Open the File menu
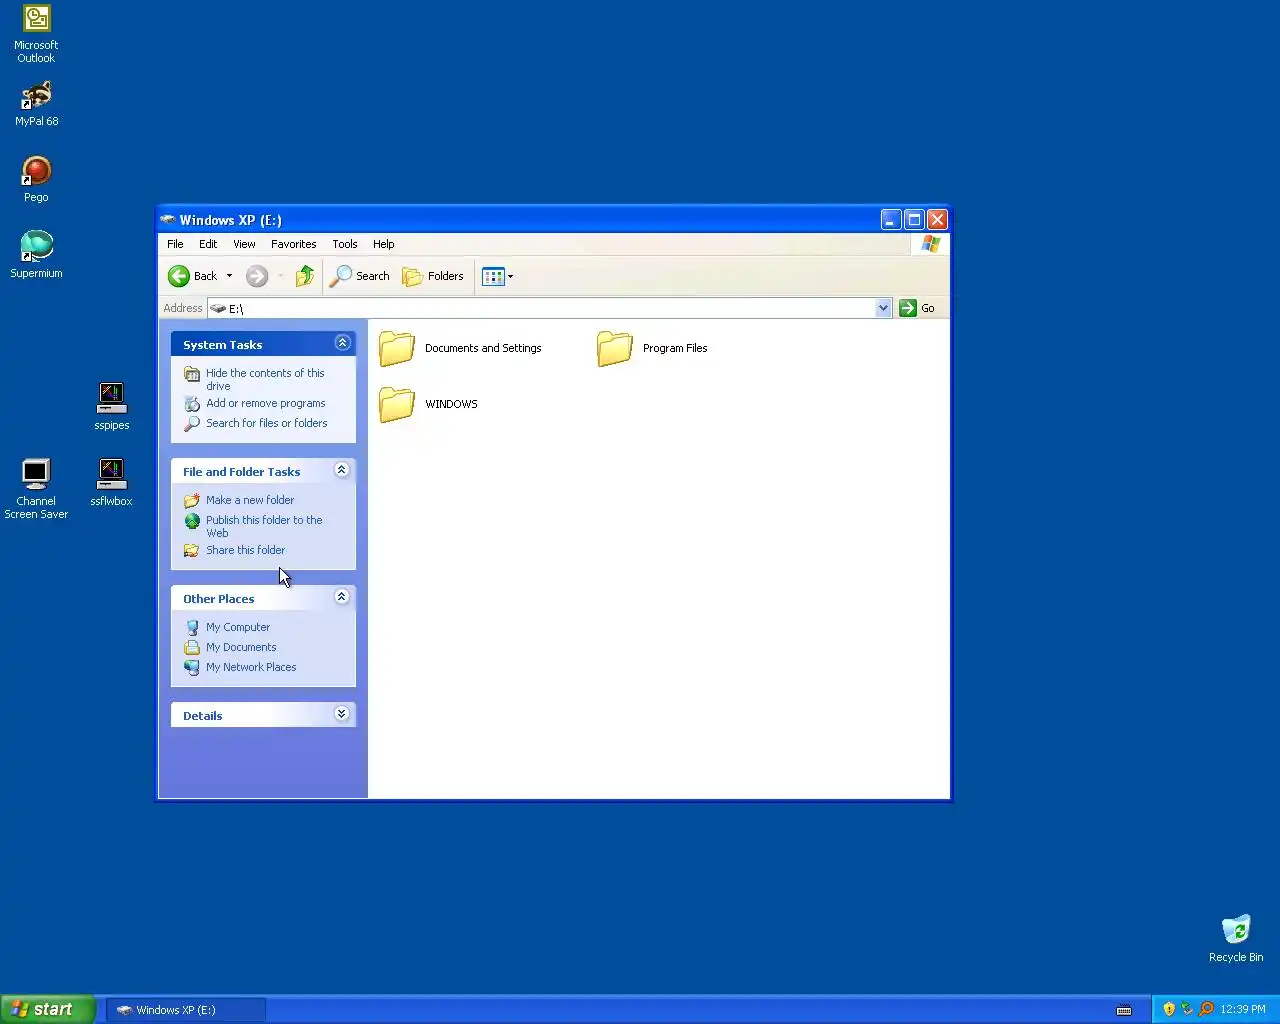 [x=175, y=244]
